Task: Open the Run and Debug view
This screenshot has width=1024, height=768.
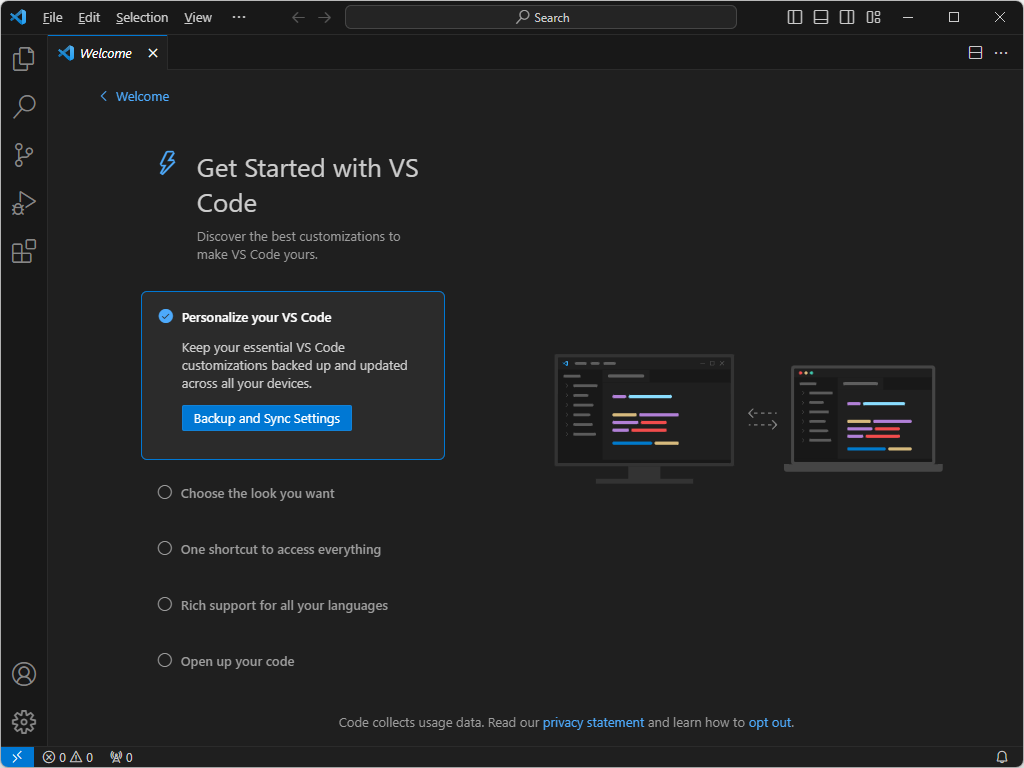Action: [x=24, y=203]
